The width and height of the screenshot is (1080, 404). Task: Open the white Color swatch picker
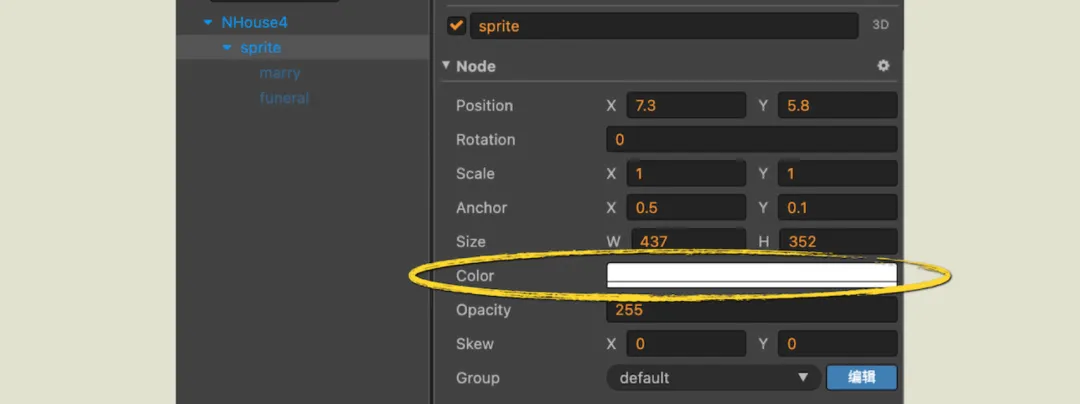751,276
